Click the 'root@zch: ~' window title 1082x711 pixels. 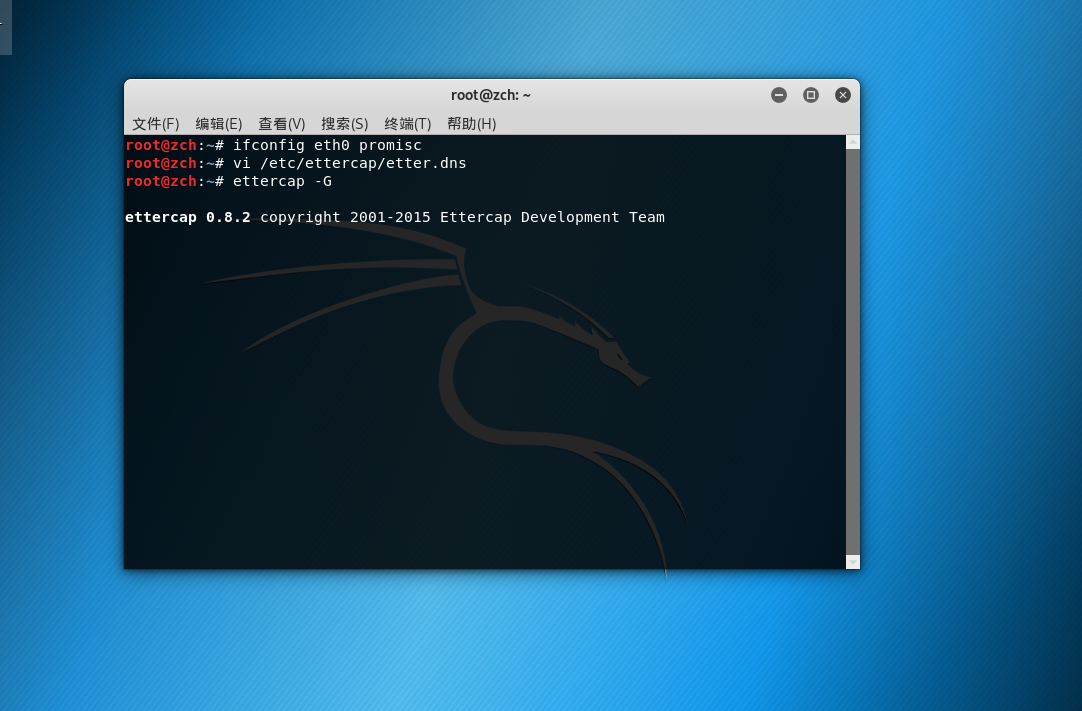tap(491, 95)
